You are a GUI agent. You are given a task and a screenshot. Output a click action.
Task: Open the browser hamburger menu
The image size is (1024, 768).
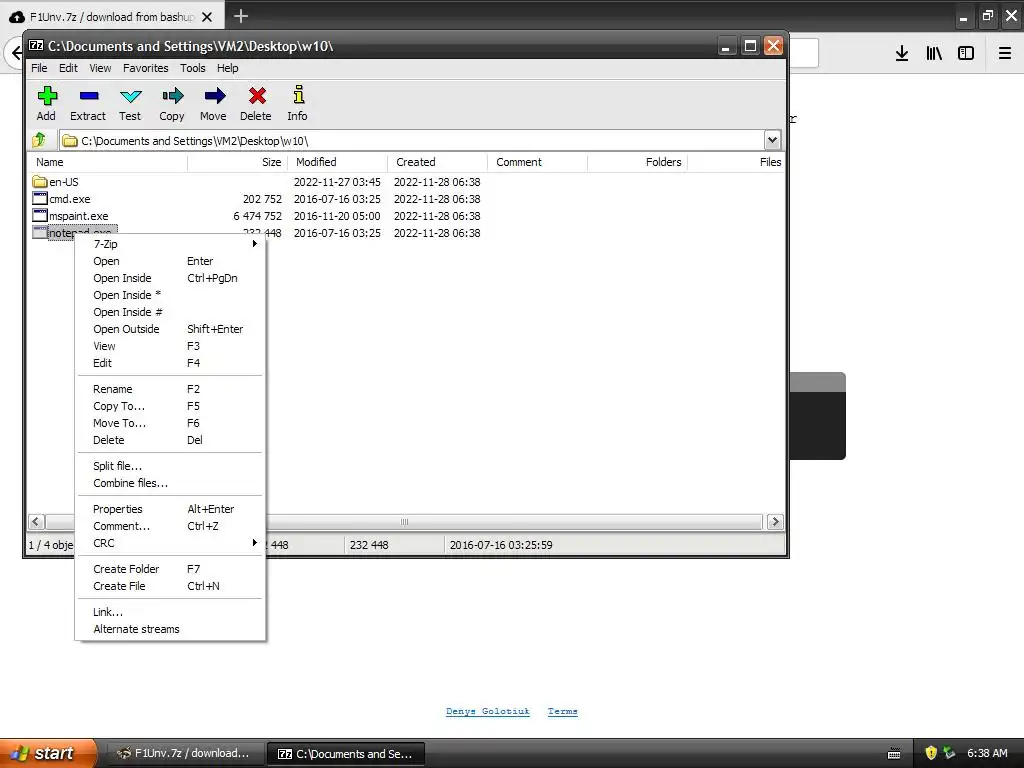coord(1004,54)
